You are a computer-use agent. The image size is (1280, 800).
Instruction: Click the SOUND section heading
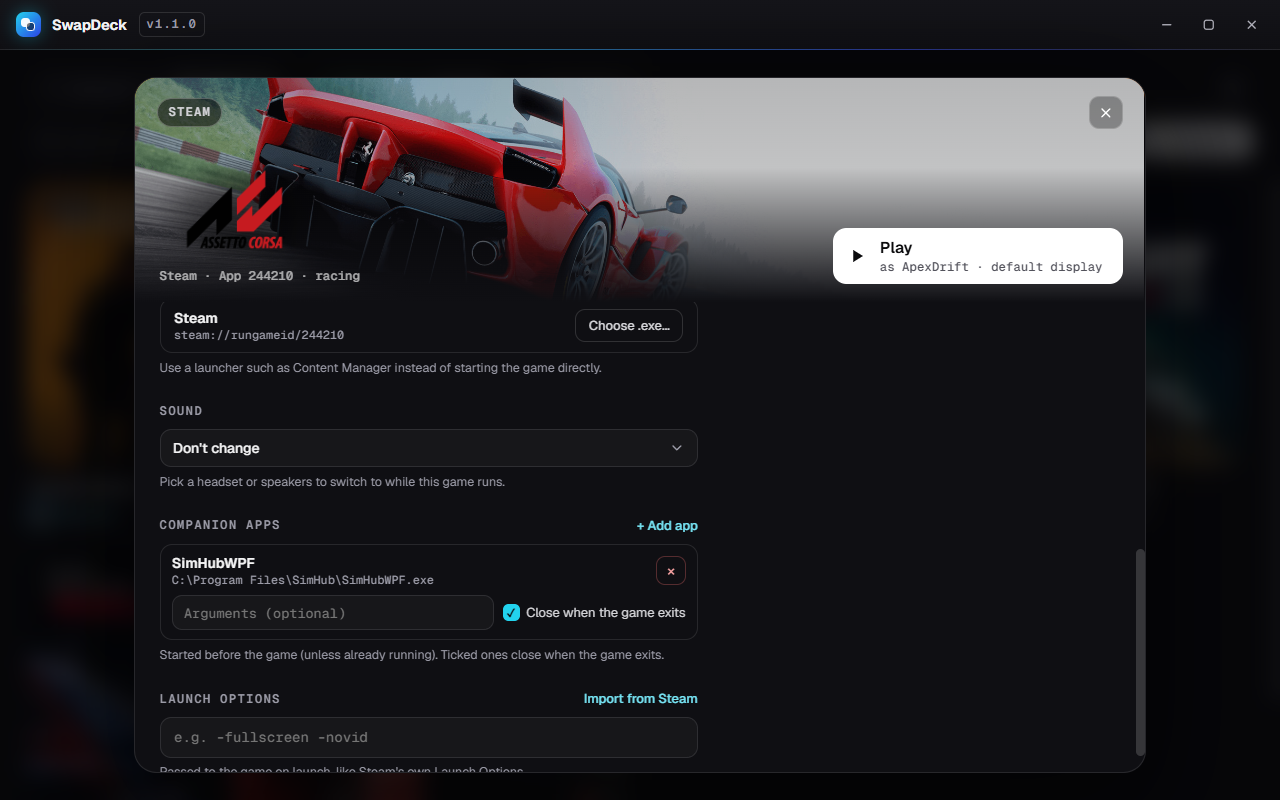pos(181,411)
